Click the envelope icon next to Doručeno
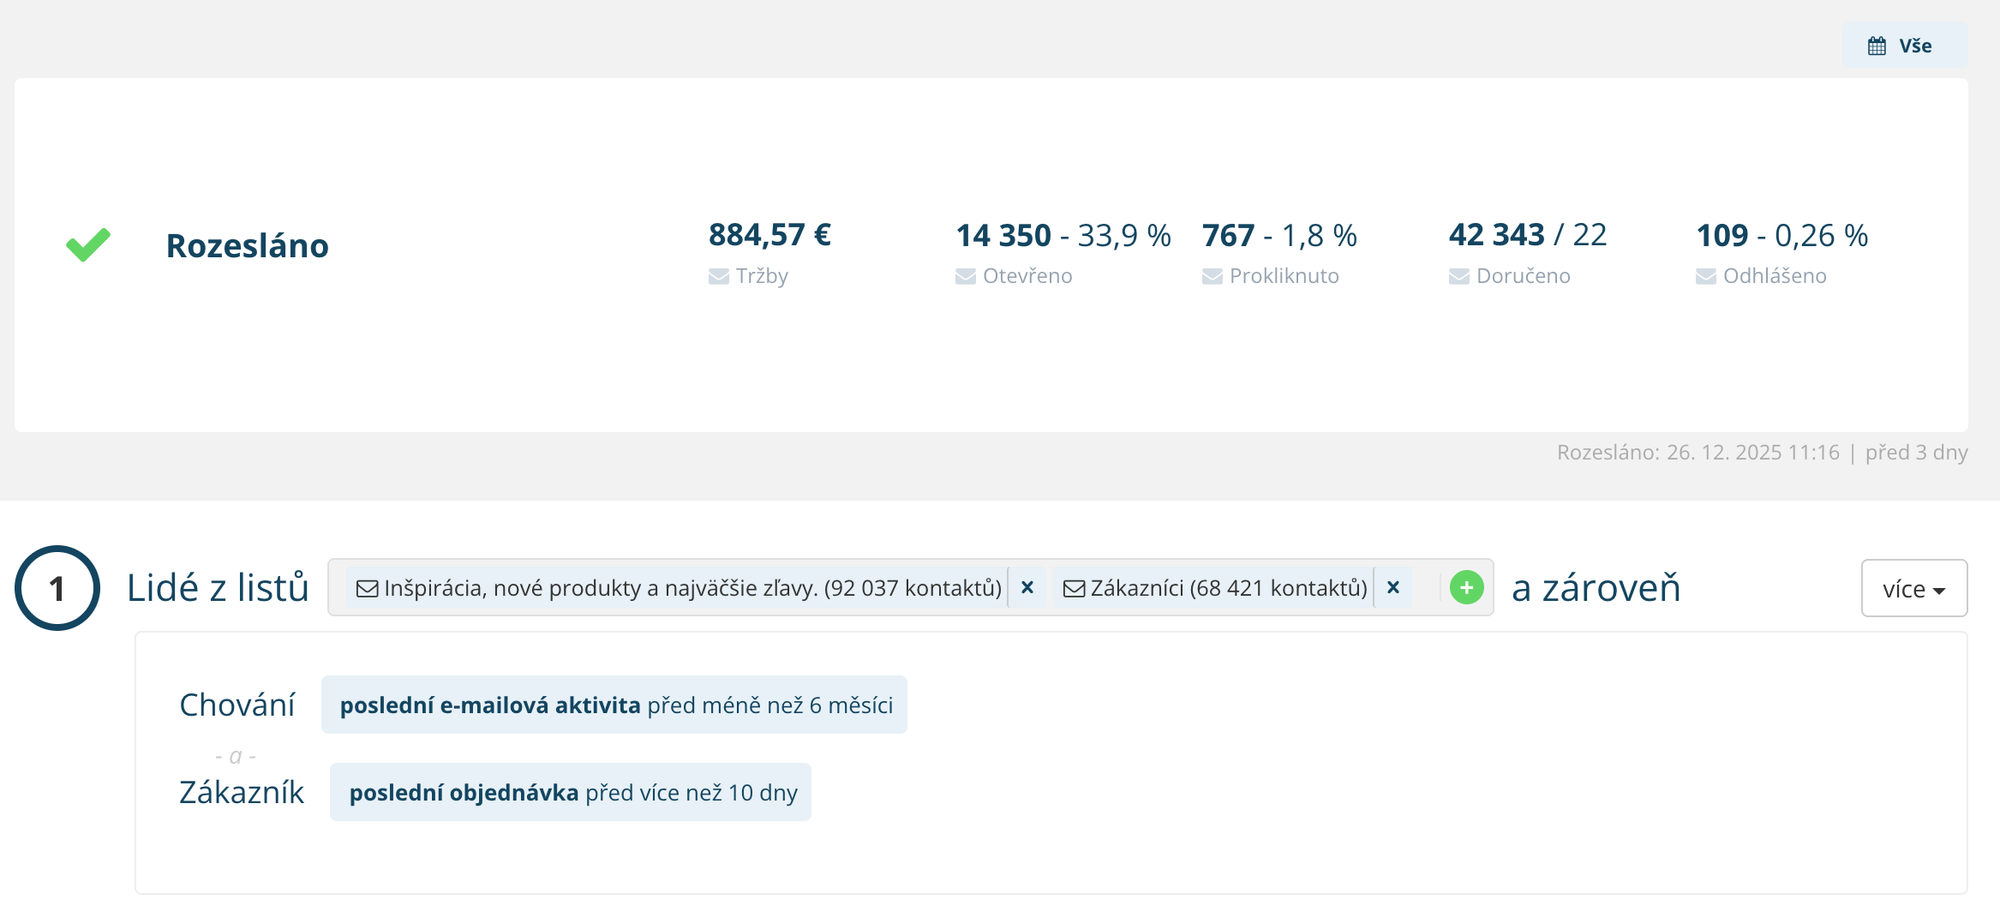The width and height of the screenshot is (2000, 919). 1459,277
